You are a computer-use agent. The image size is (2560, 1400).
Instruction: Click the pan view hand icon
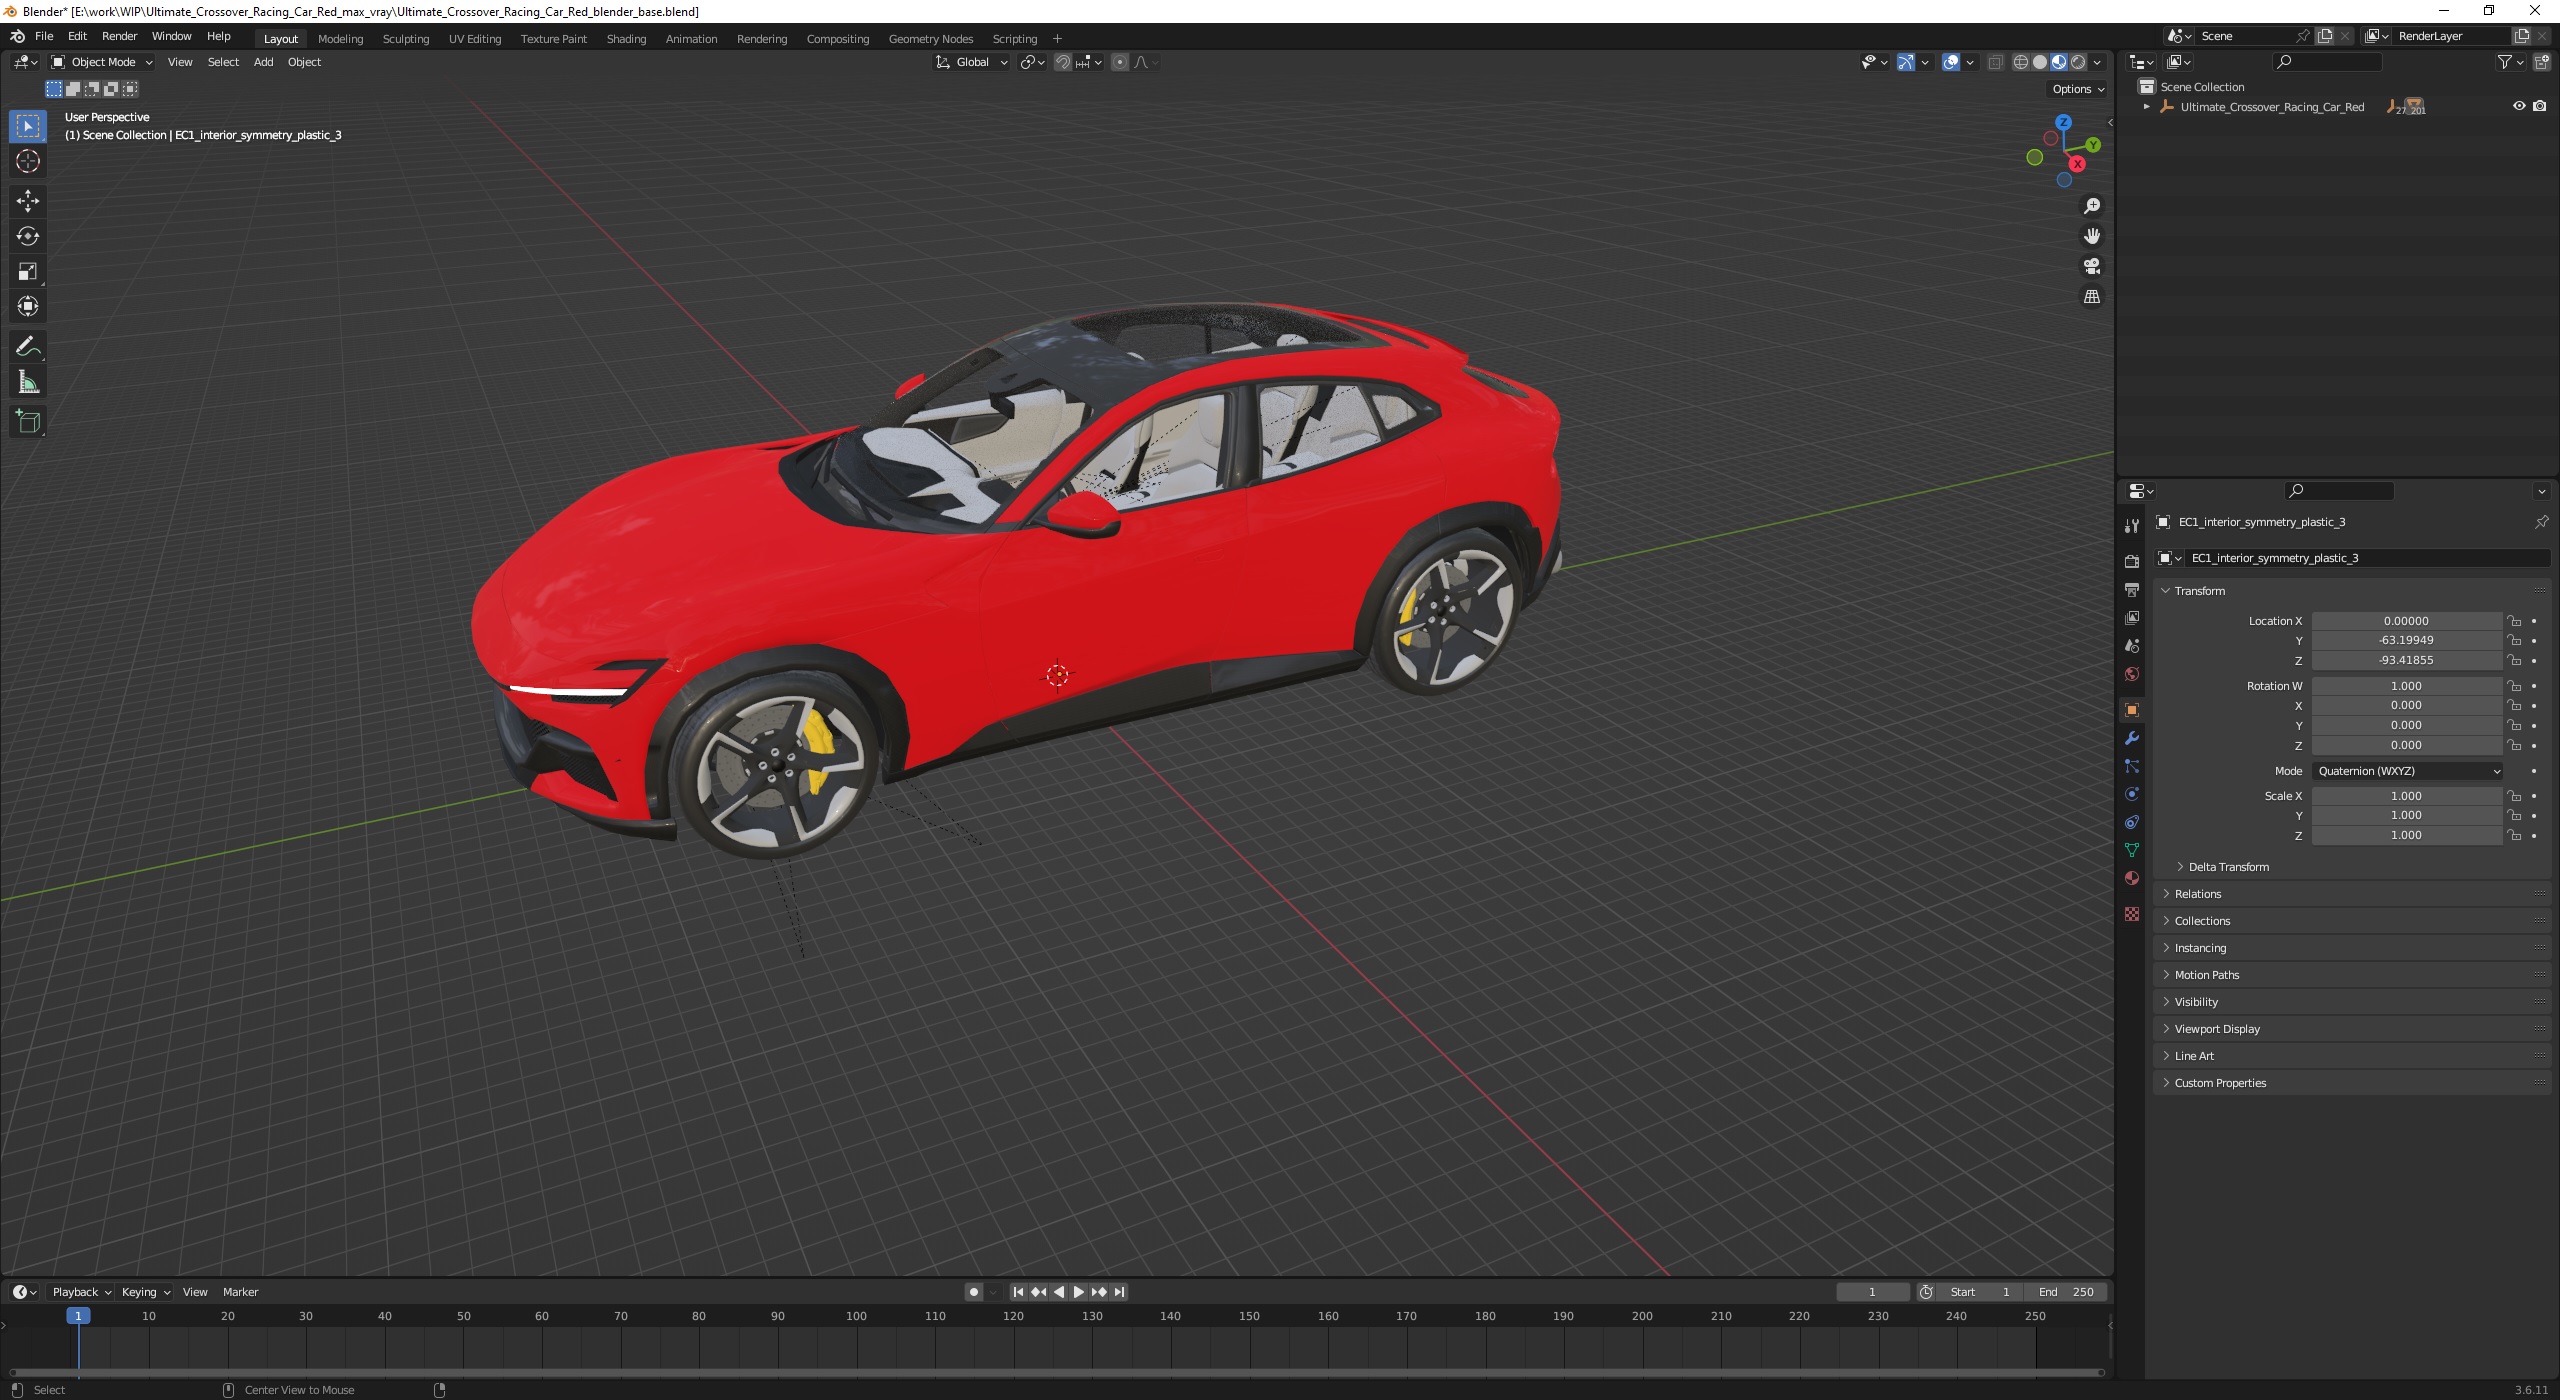point(2092,236)
